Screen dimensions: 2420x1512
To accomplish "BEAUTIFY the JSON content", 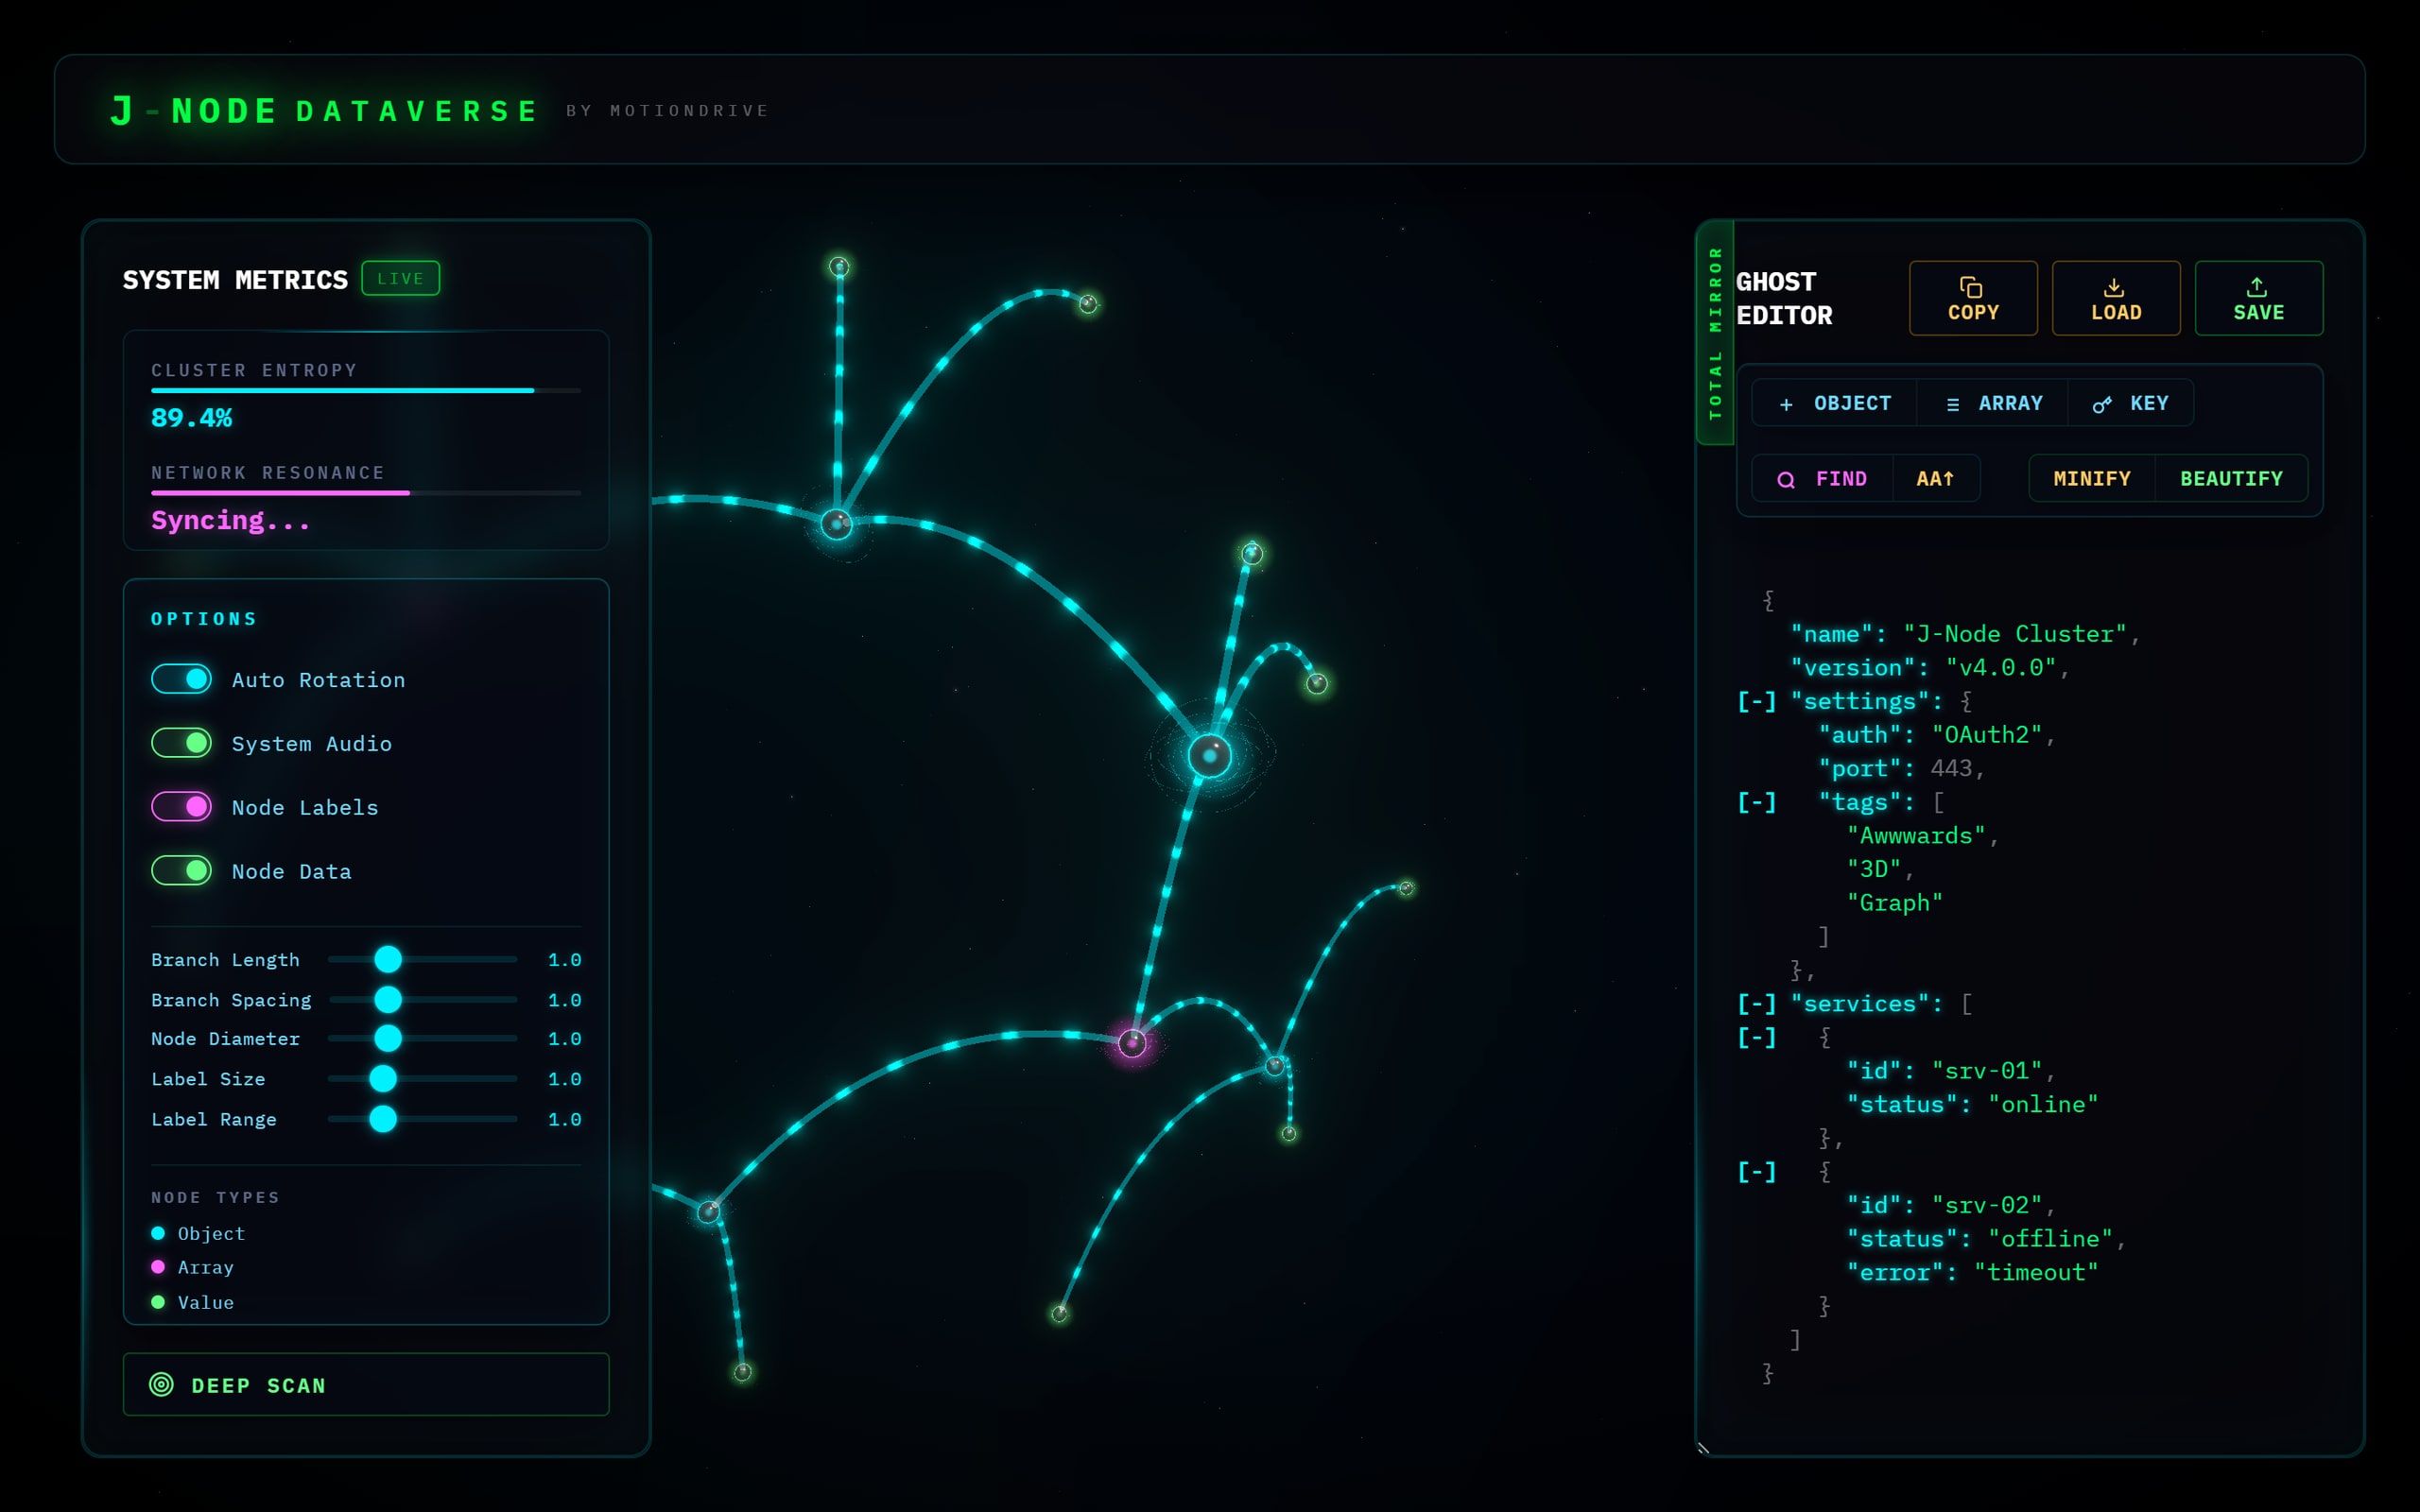I will coord(2231,479).
